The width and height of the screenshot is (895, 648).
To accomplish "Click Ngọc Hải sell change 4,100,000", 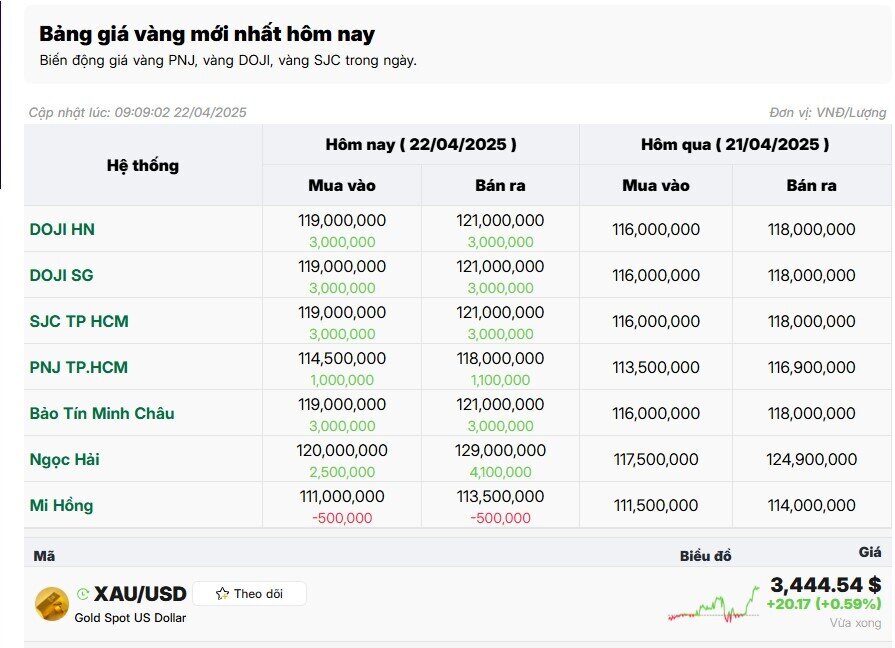I will pos(501,472).
